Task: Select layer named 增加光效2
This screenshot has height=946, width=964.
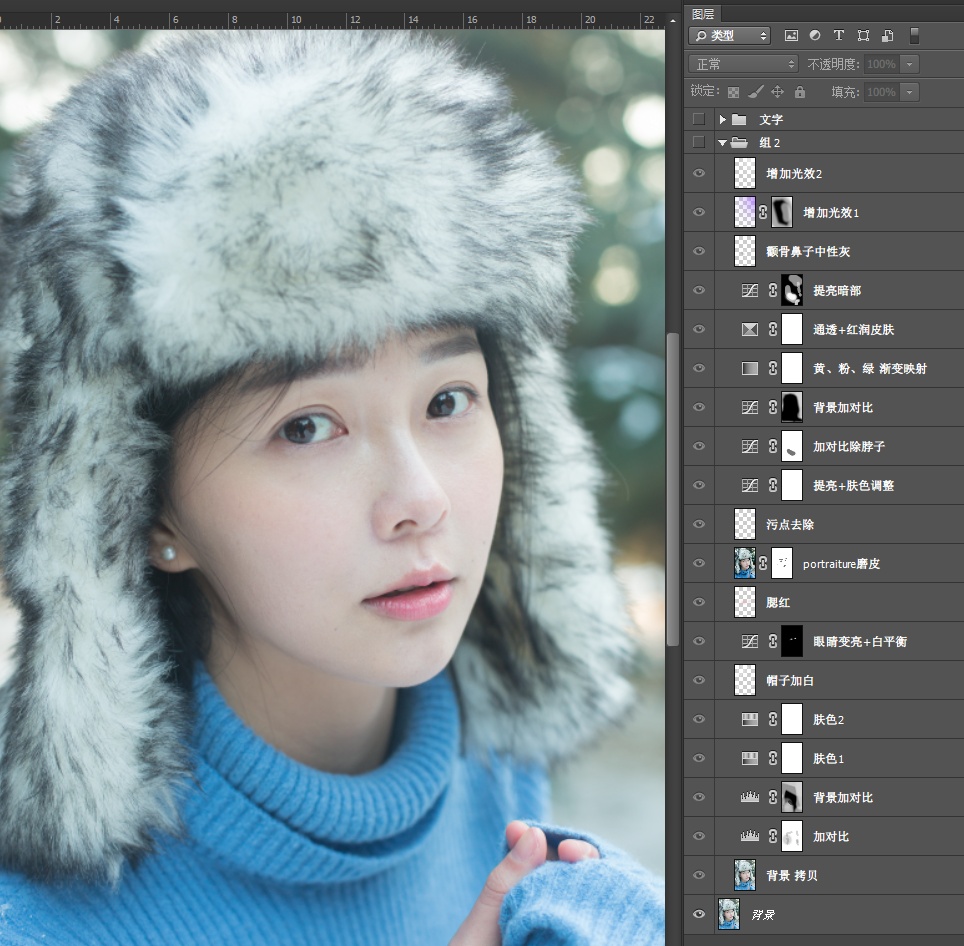Action: (x=794, y=173)
